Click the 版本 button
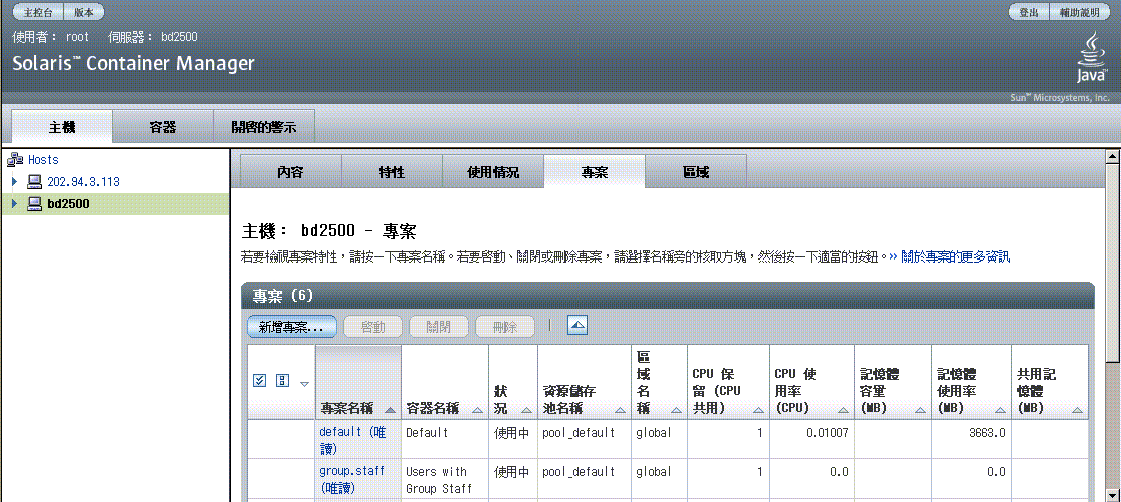The image size is (1121, 502). pyautogui.click(x=84, y=12)
